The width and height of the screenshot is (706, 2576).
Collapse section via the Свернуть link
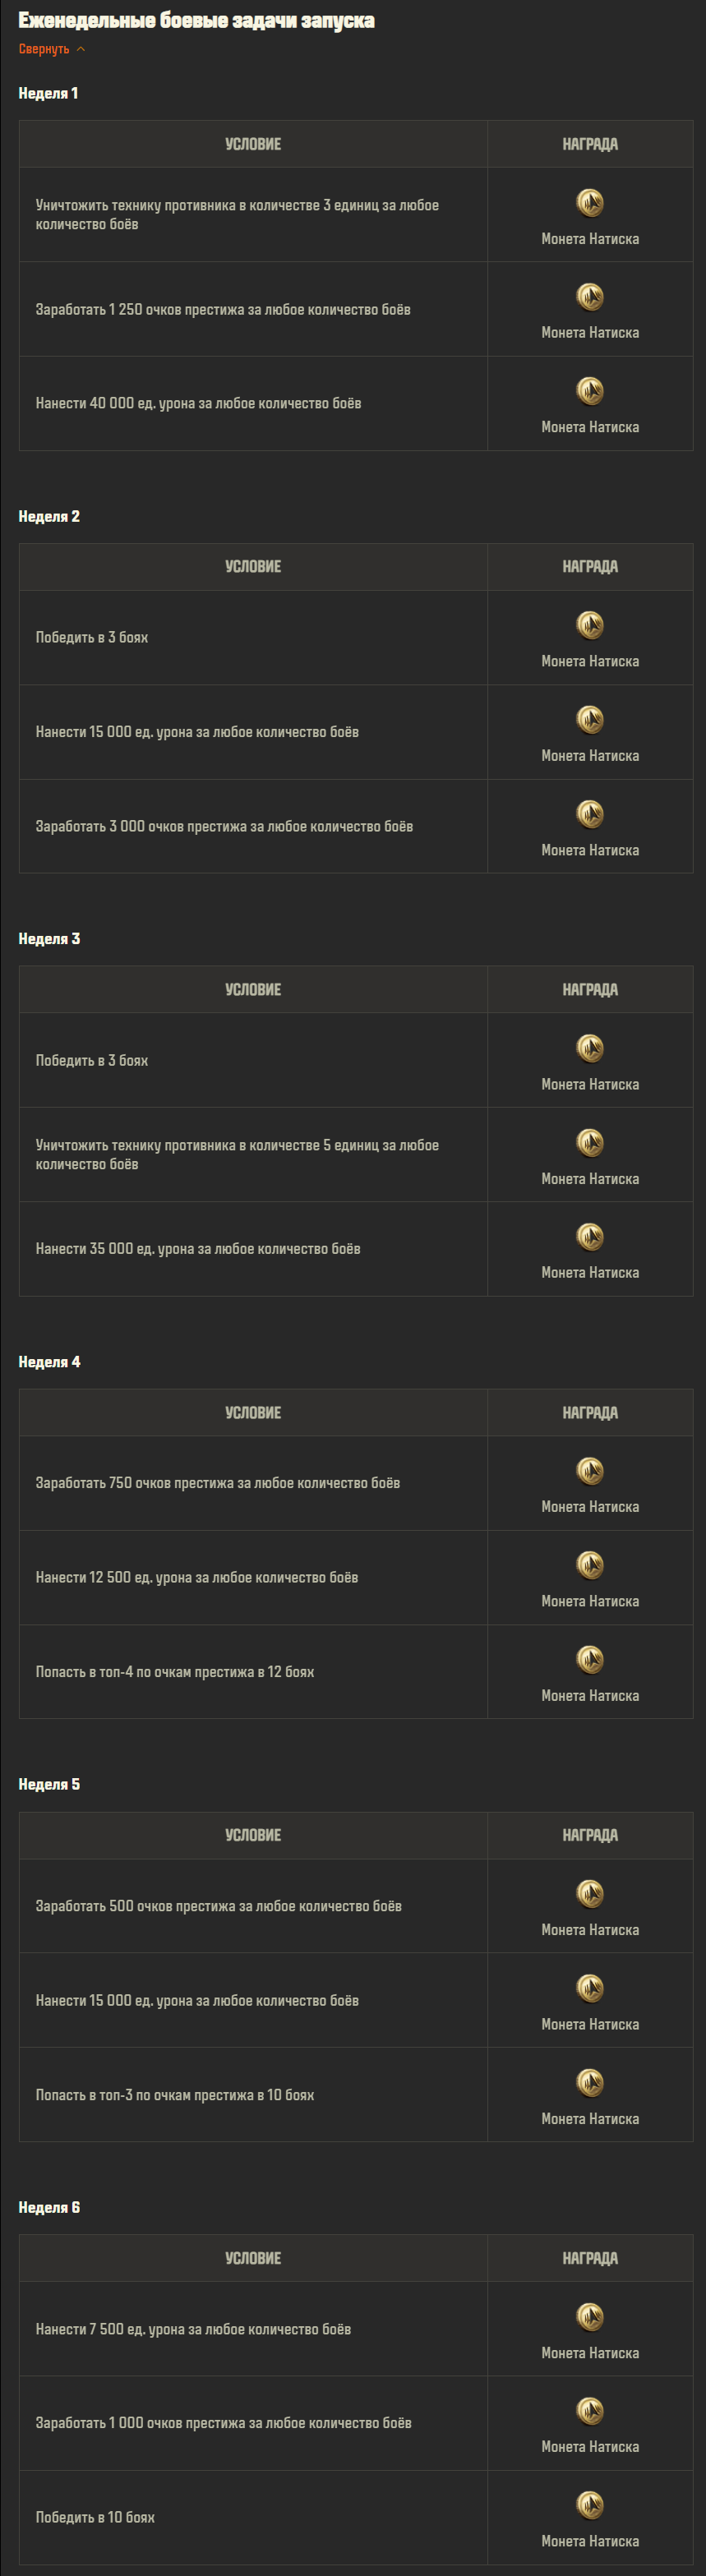44,49
